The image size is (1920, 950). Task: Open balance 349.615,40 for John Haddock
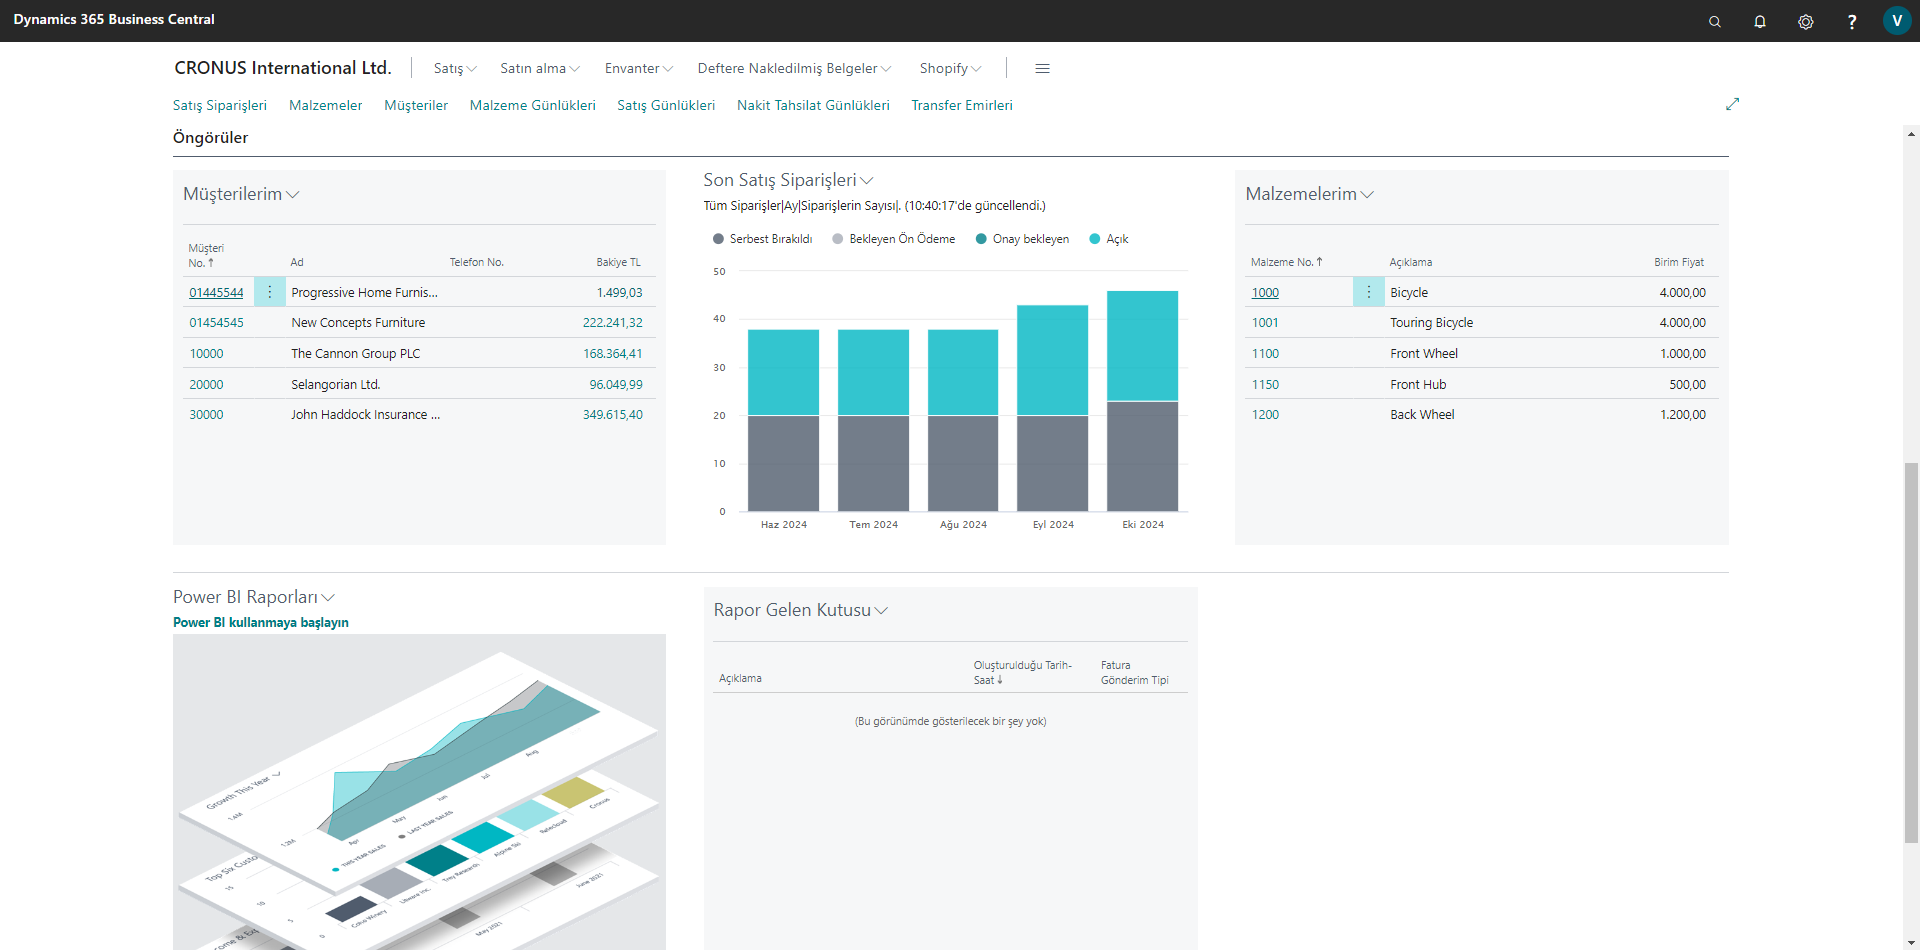click(x=613, y=415)
